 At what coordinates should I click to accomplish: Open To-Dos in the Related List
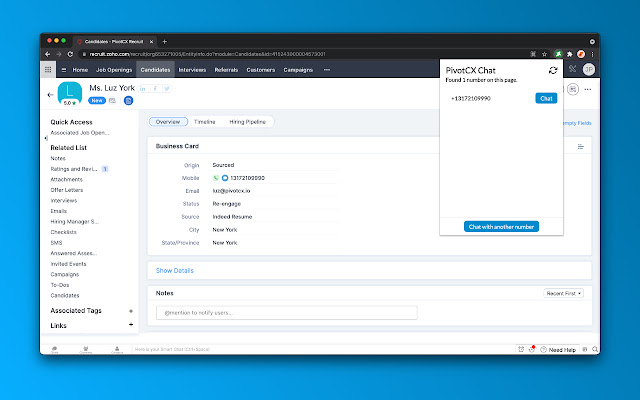tap(60, 285)
